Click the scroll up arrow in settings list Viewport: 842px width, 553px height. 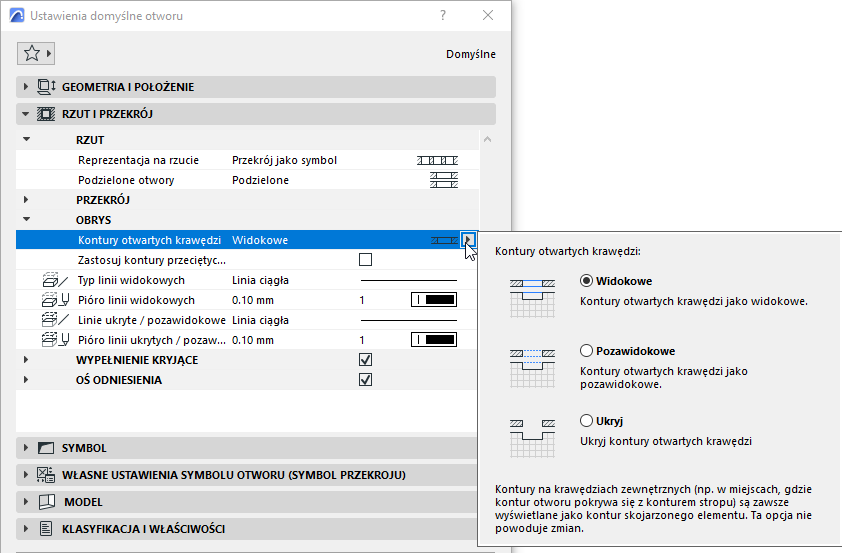tap(488, 140)
